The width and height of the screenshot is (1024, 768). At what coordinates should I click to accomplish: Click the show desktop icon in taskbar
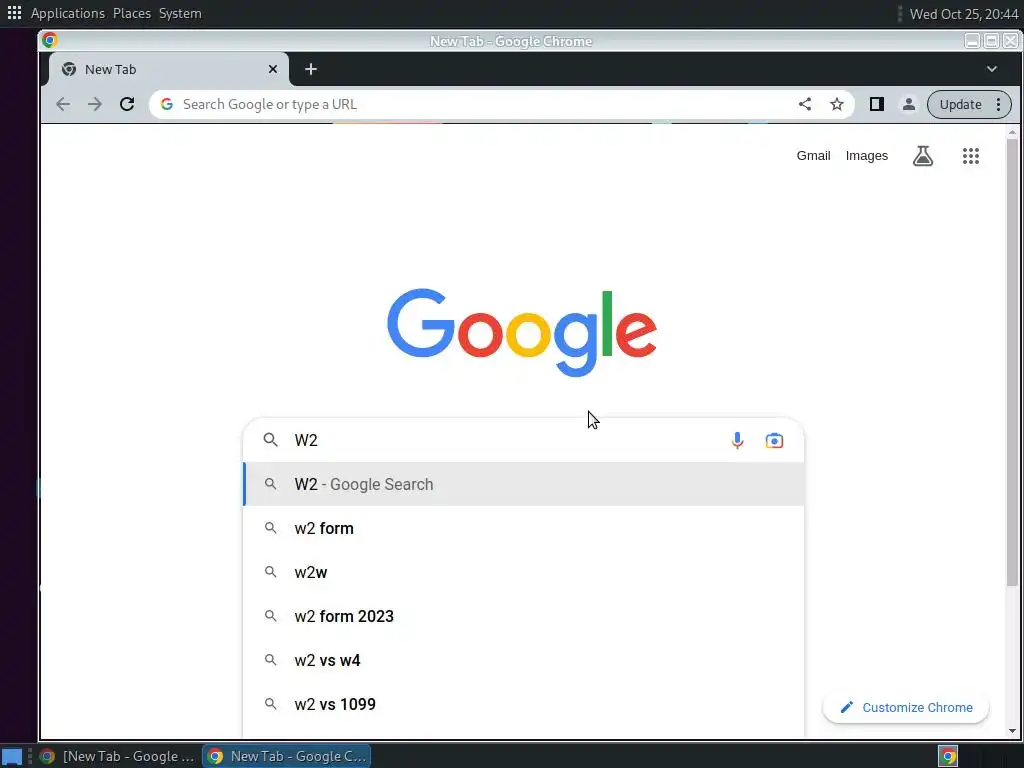[x=12, y=756]
